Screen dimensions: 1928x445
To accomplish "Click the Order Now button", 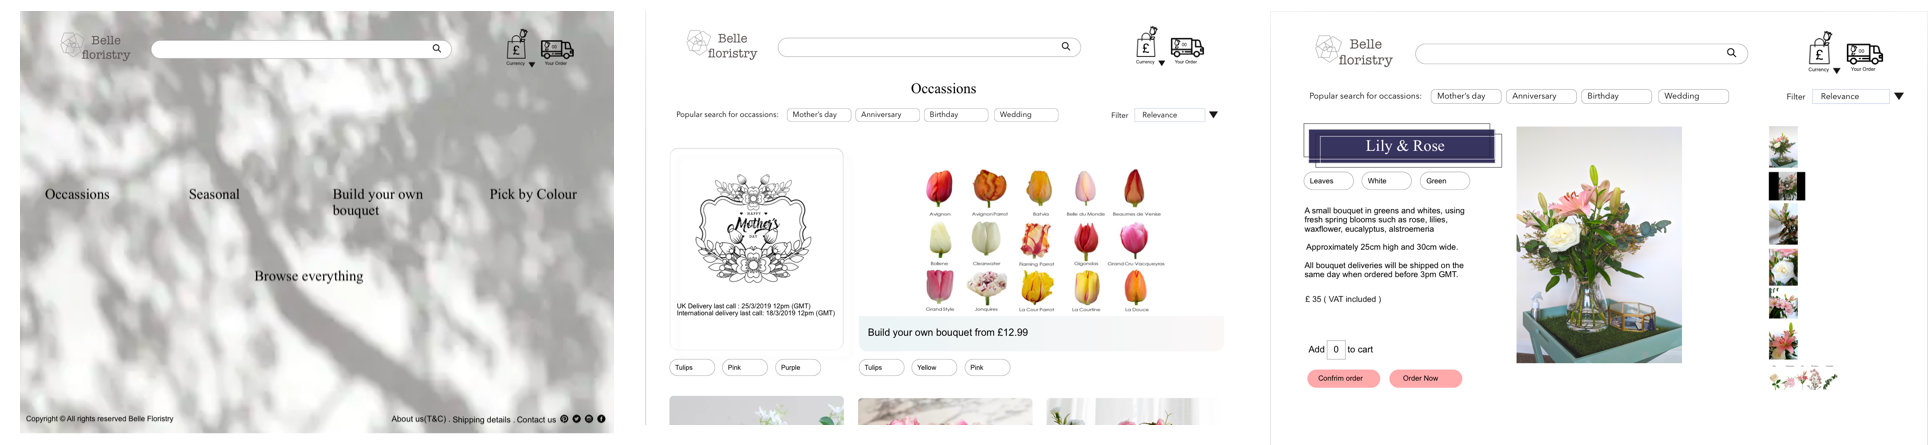I will pos(1425,378).
